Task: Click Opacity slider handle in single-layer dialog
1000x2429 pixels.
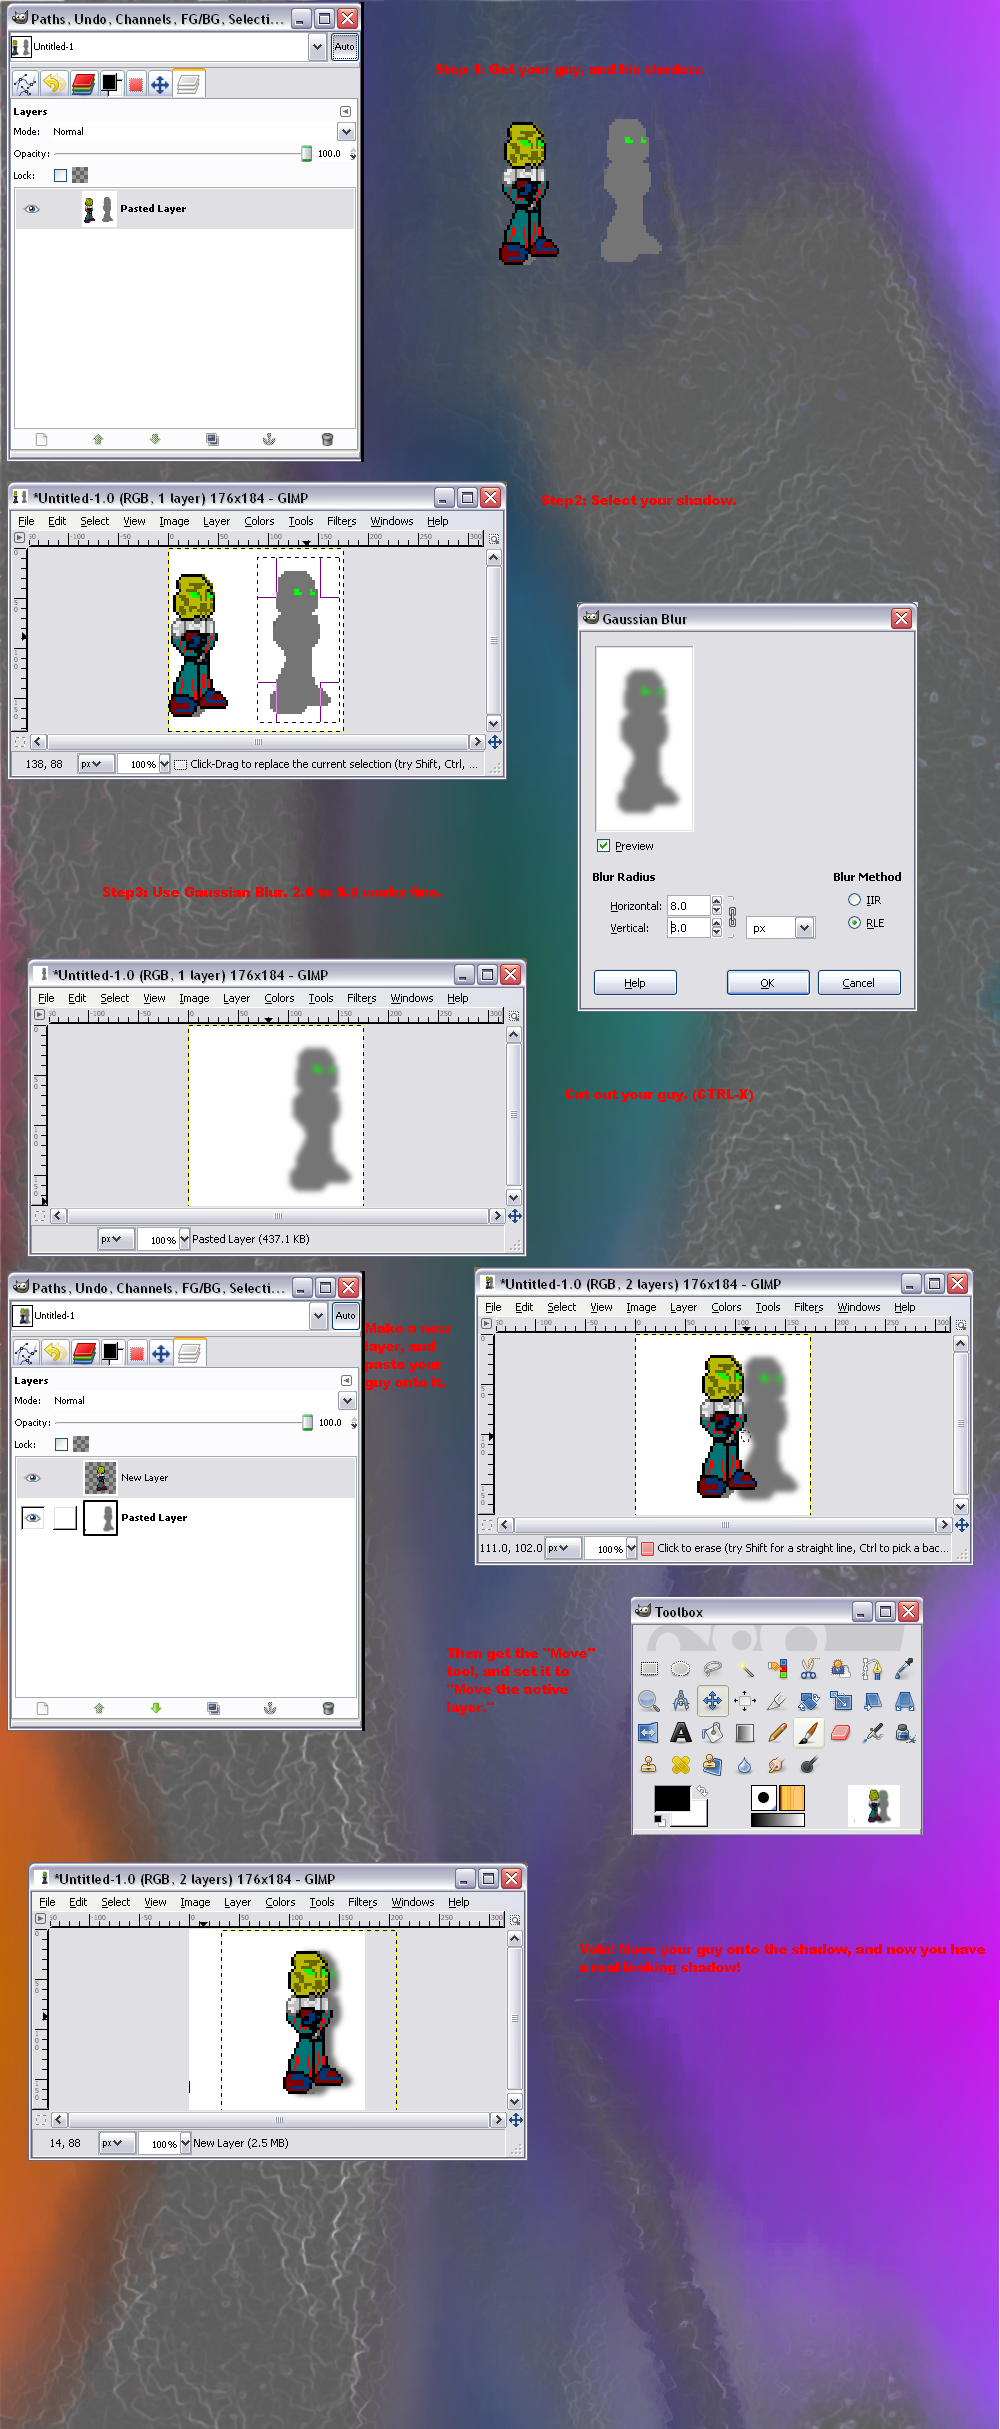Action: (x=307, y=153)
